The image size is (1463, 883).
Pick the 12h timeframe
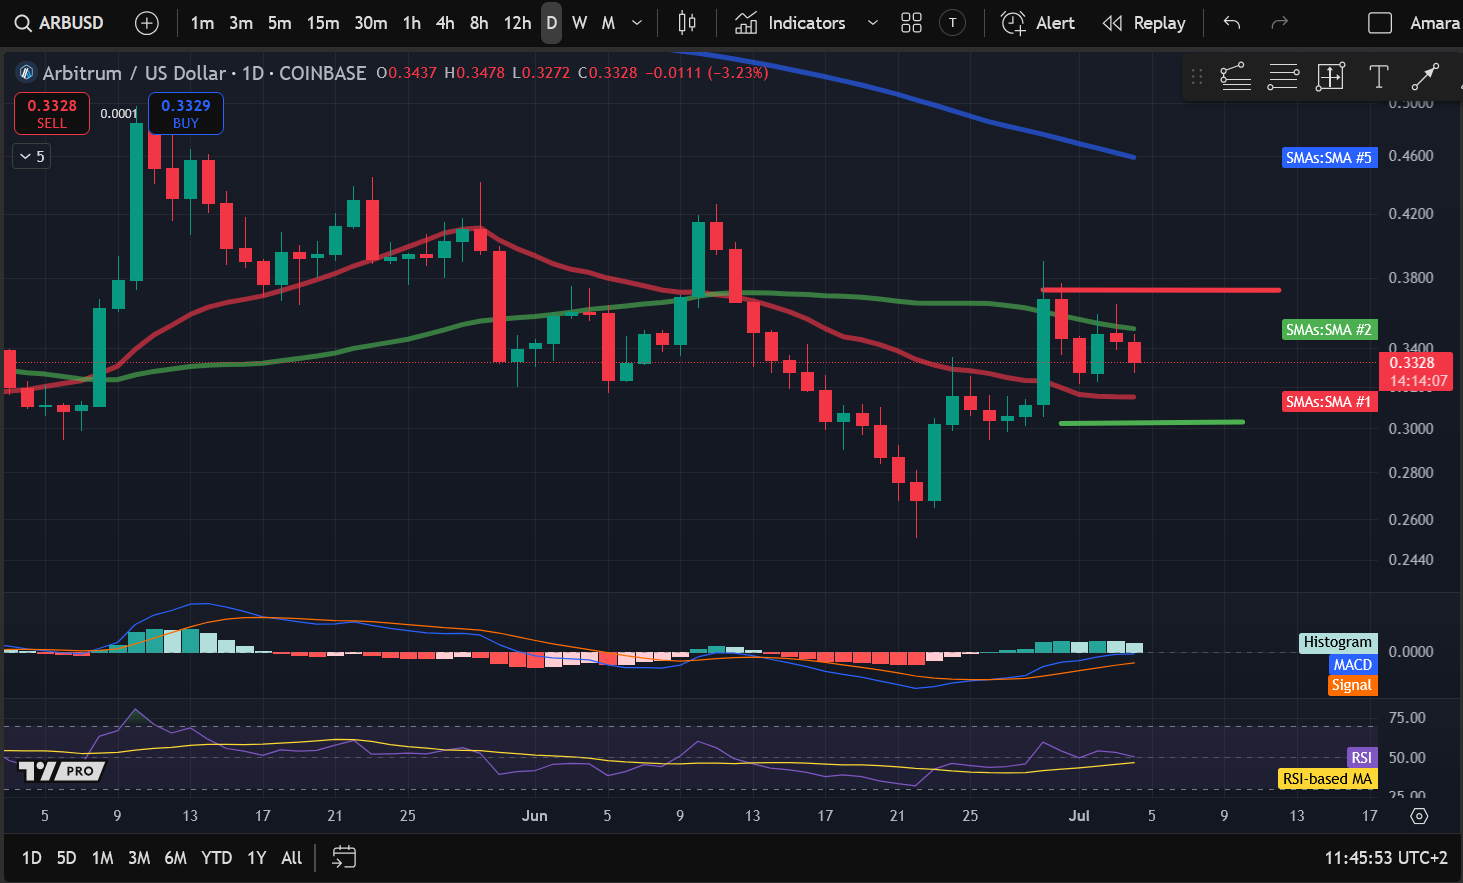pyautogui.click(x=517, y=23)
